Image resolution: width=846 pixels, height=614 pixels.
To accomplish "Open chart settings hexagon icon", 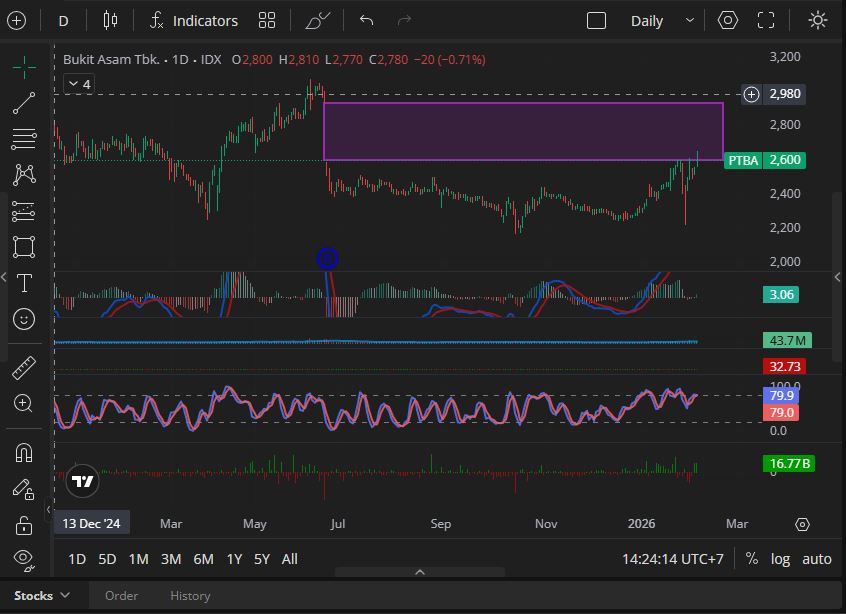I will 728,20.
